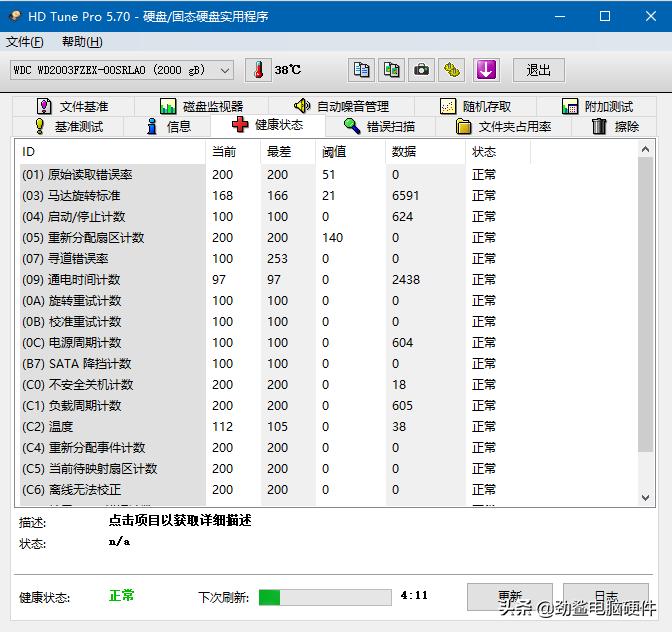Image resolution: width=672 pixels, height=632 pixels.
Task: Click the 更新 button
Action: coord(510,596)
